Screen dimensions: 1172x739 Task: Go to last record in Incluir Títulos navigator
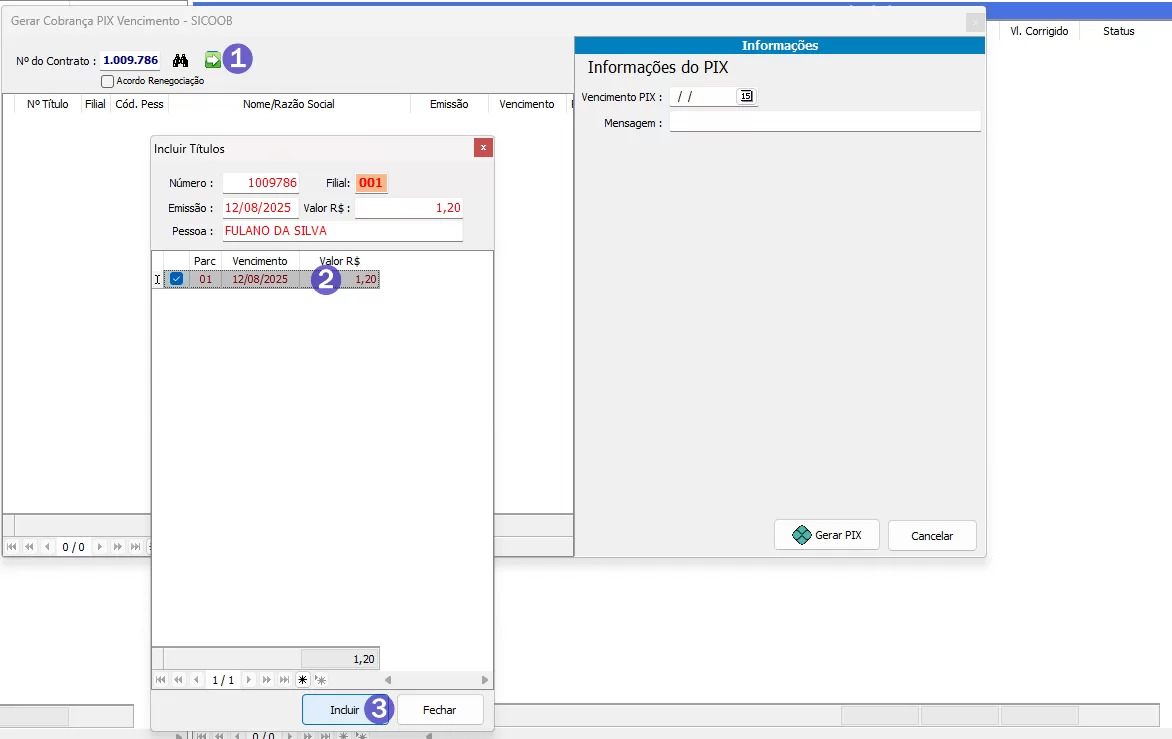pos(284,680)
